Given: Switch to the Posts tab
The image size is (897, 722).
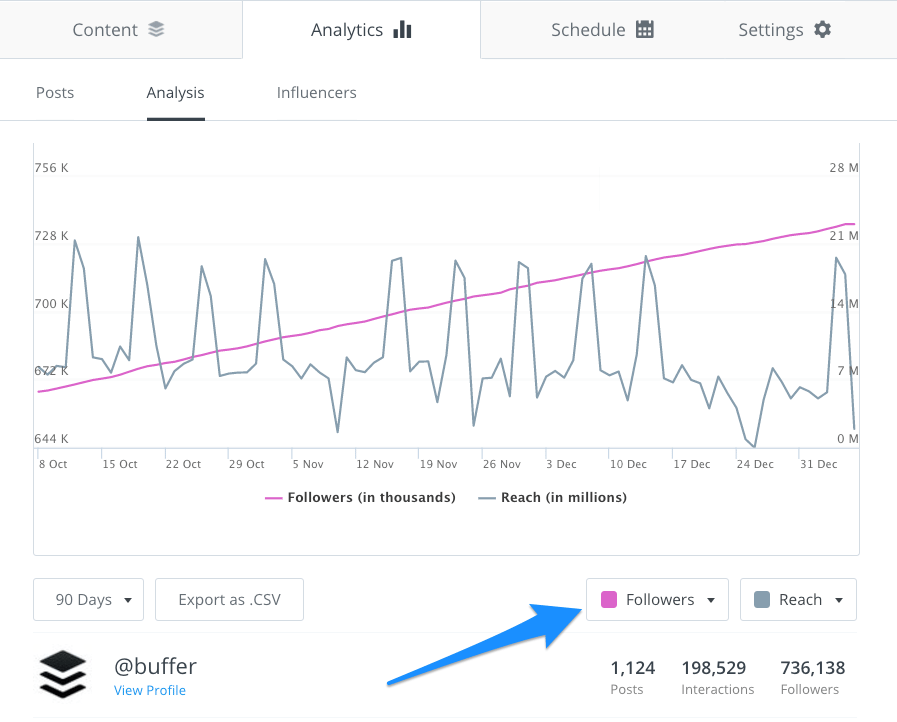Looking at the screenshot, I should [x=54, y=92].
